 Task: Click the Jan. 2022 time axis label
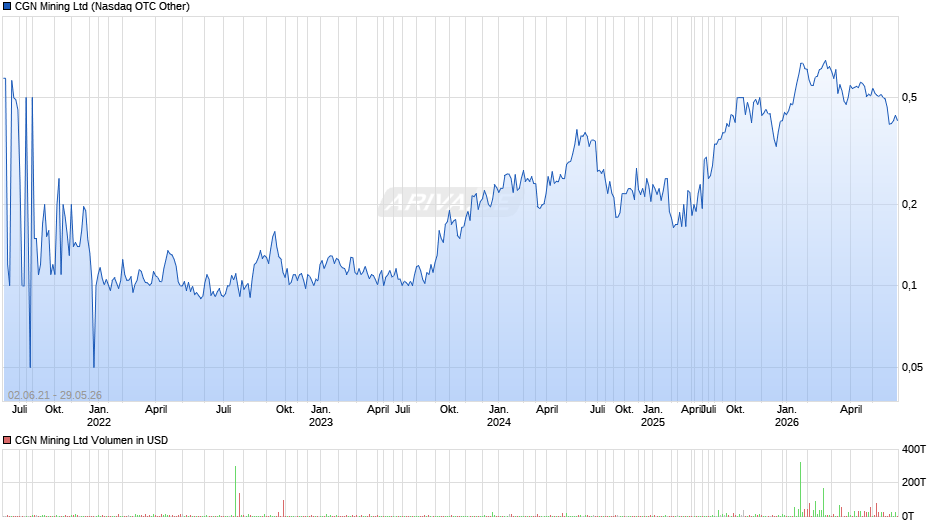[x=99, y=416]
